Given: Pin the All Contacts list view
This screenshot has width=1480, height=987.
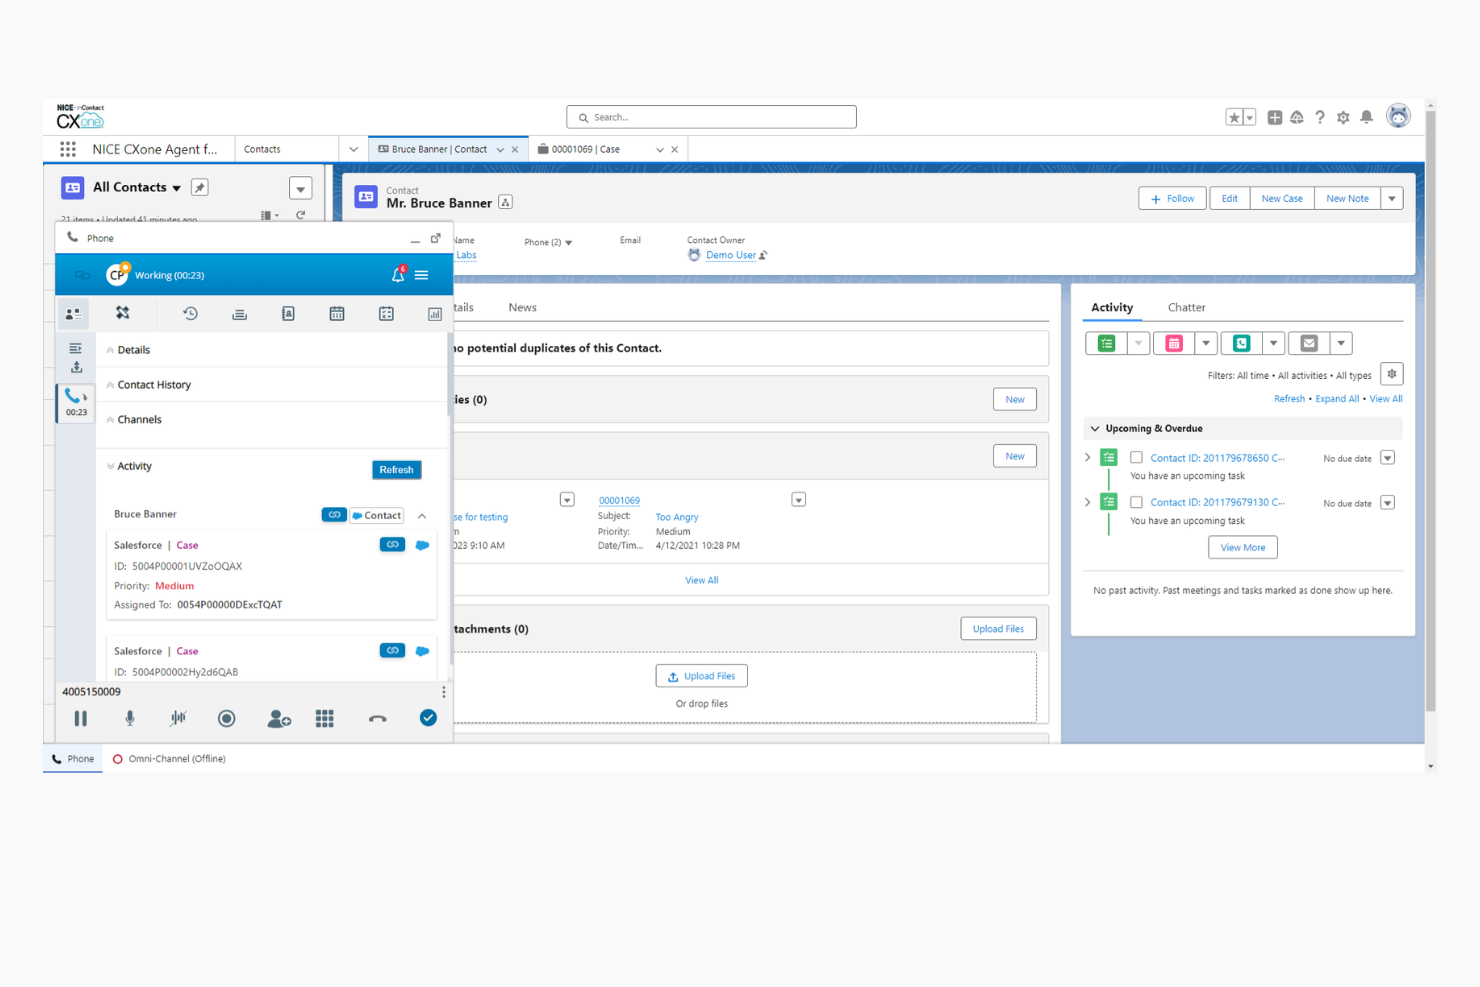Looking at the screenshot, I should coord(200,187).
